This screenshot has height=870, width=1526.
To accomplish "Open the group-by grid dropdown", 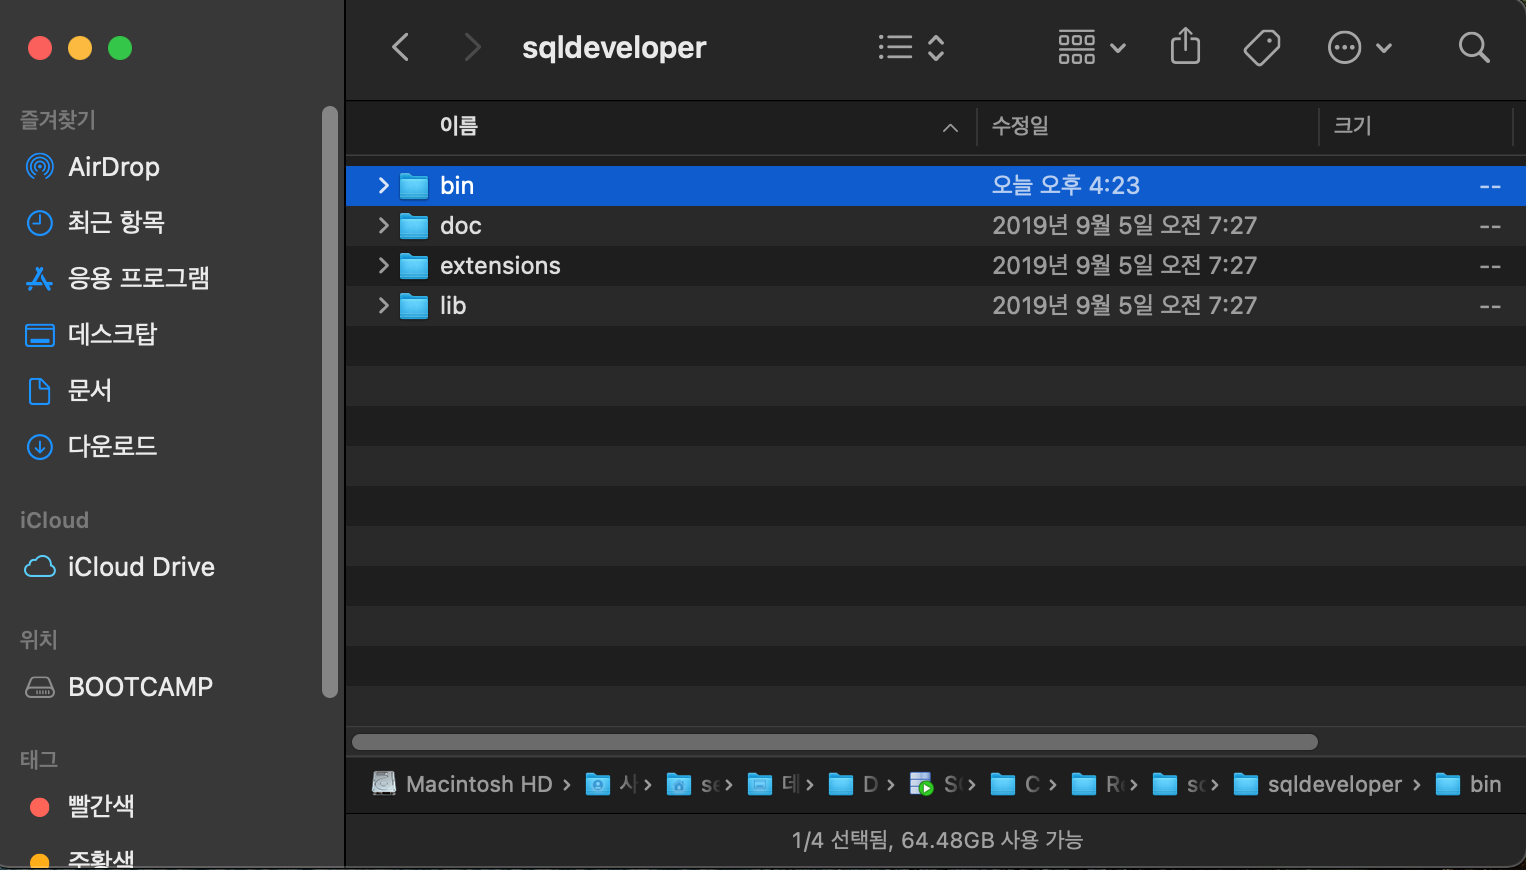I will pyautogui.click(x=1092, y=47).
